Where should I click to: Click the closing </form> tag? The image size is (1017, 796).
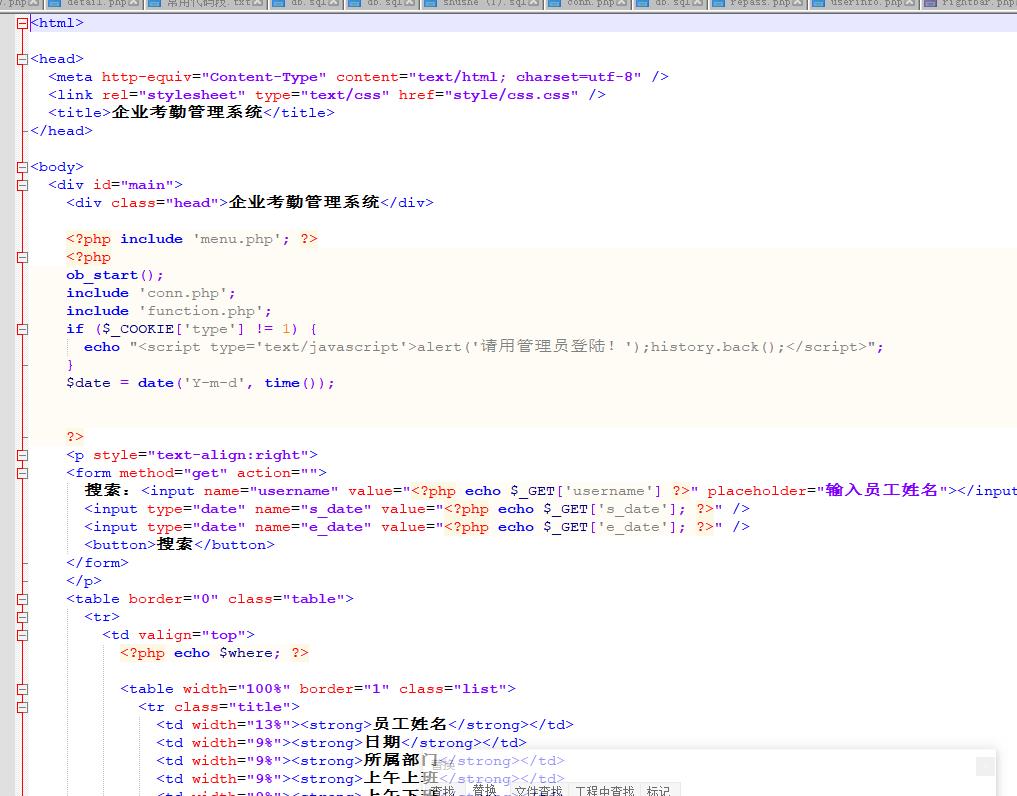point(97,563)
